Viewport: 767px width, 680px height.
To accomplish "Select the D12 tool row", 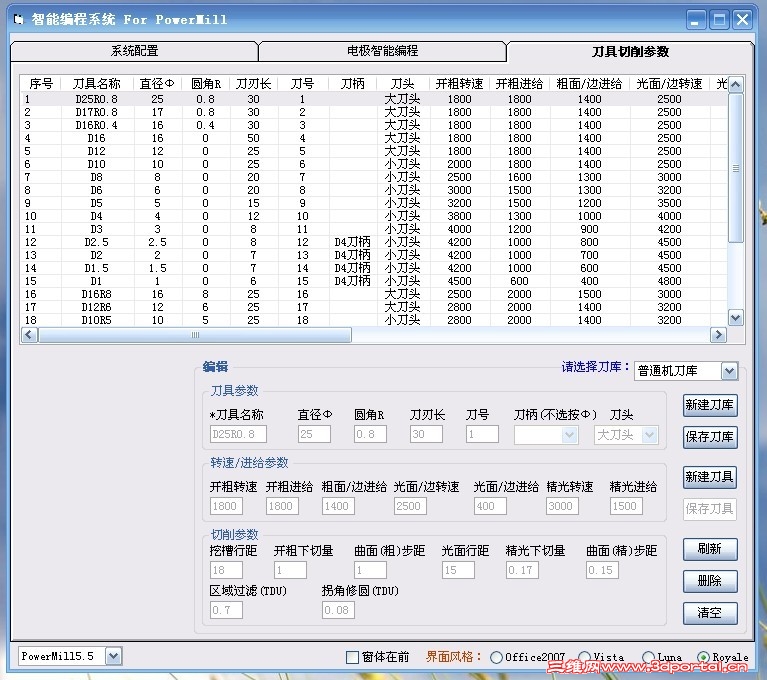I will (374, 151).
